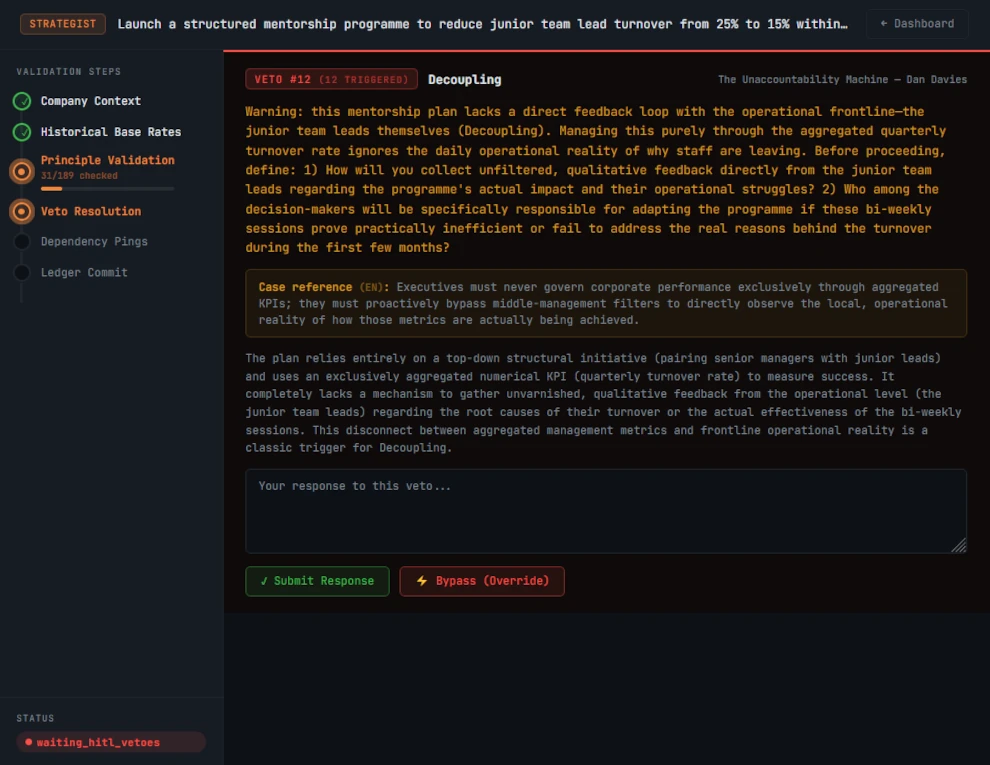Image resolution: width=990 pixels, height=765 pixels.
Task: Click the orange ring icon beside Veto Resolution
Action: pos(22,211)
